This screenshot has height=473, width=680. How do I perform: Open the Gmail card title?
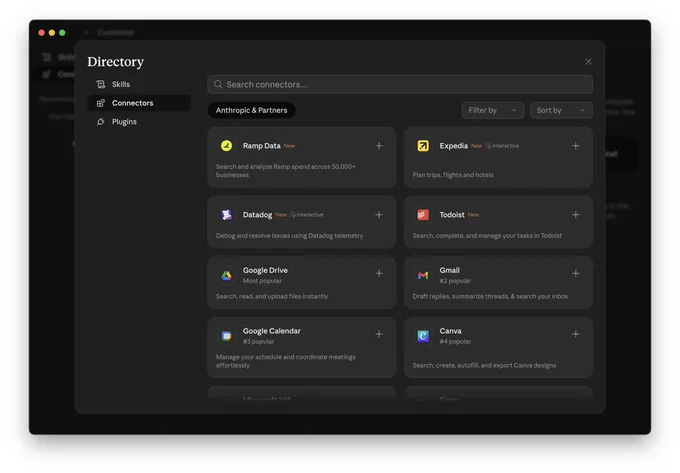click(x=450, y=270)
